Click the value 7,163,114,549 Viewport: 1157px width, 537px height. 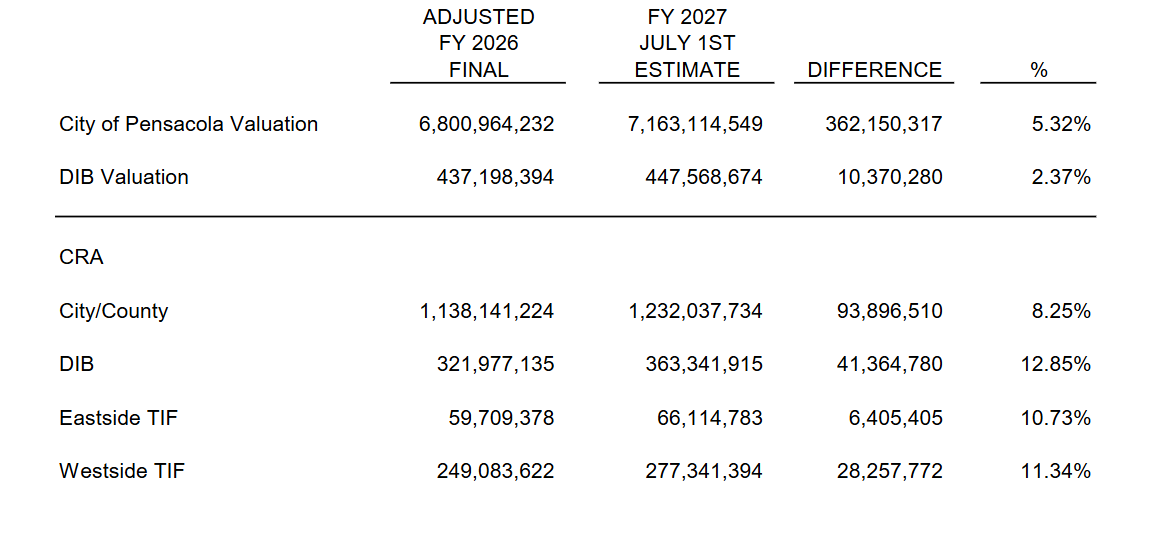tap(695, 125)
